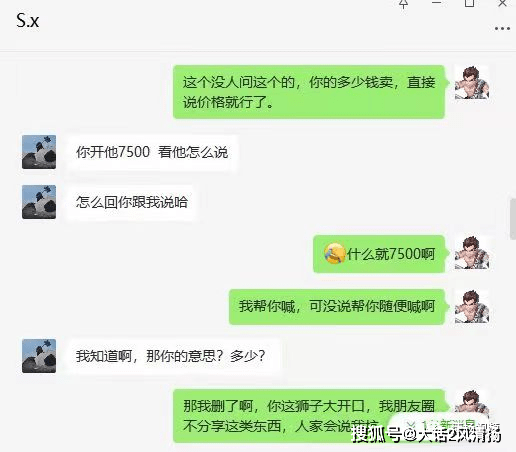Open the contact avatar beside 你开他7500 message
The width and height of the screenshot is (516, 452).
click(39, 152)
